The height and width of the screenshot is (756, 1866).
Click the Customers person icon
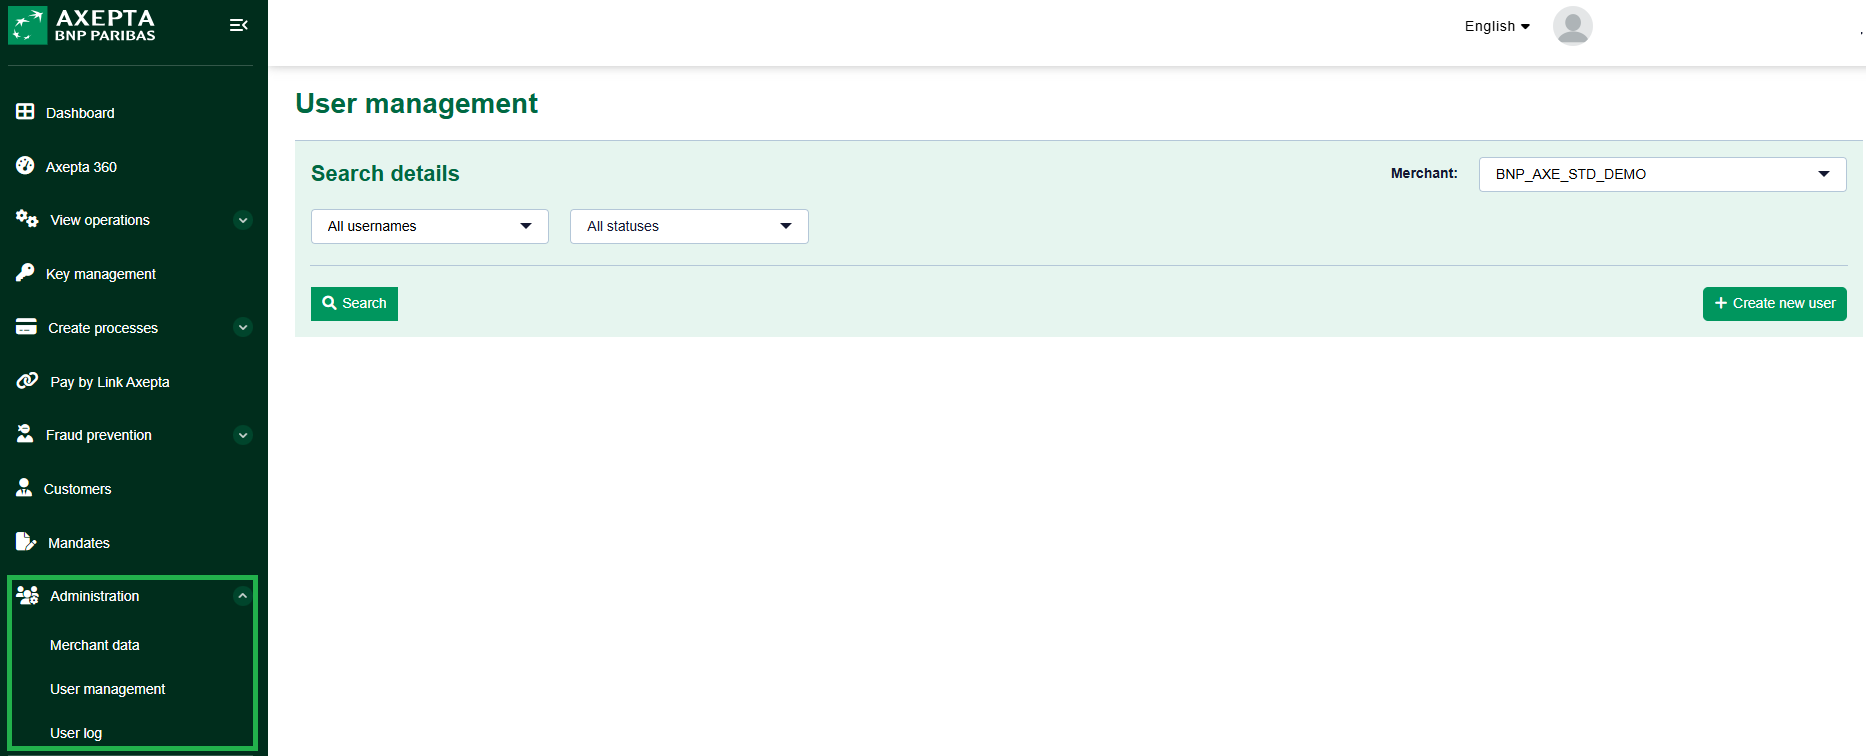[24, 488]
